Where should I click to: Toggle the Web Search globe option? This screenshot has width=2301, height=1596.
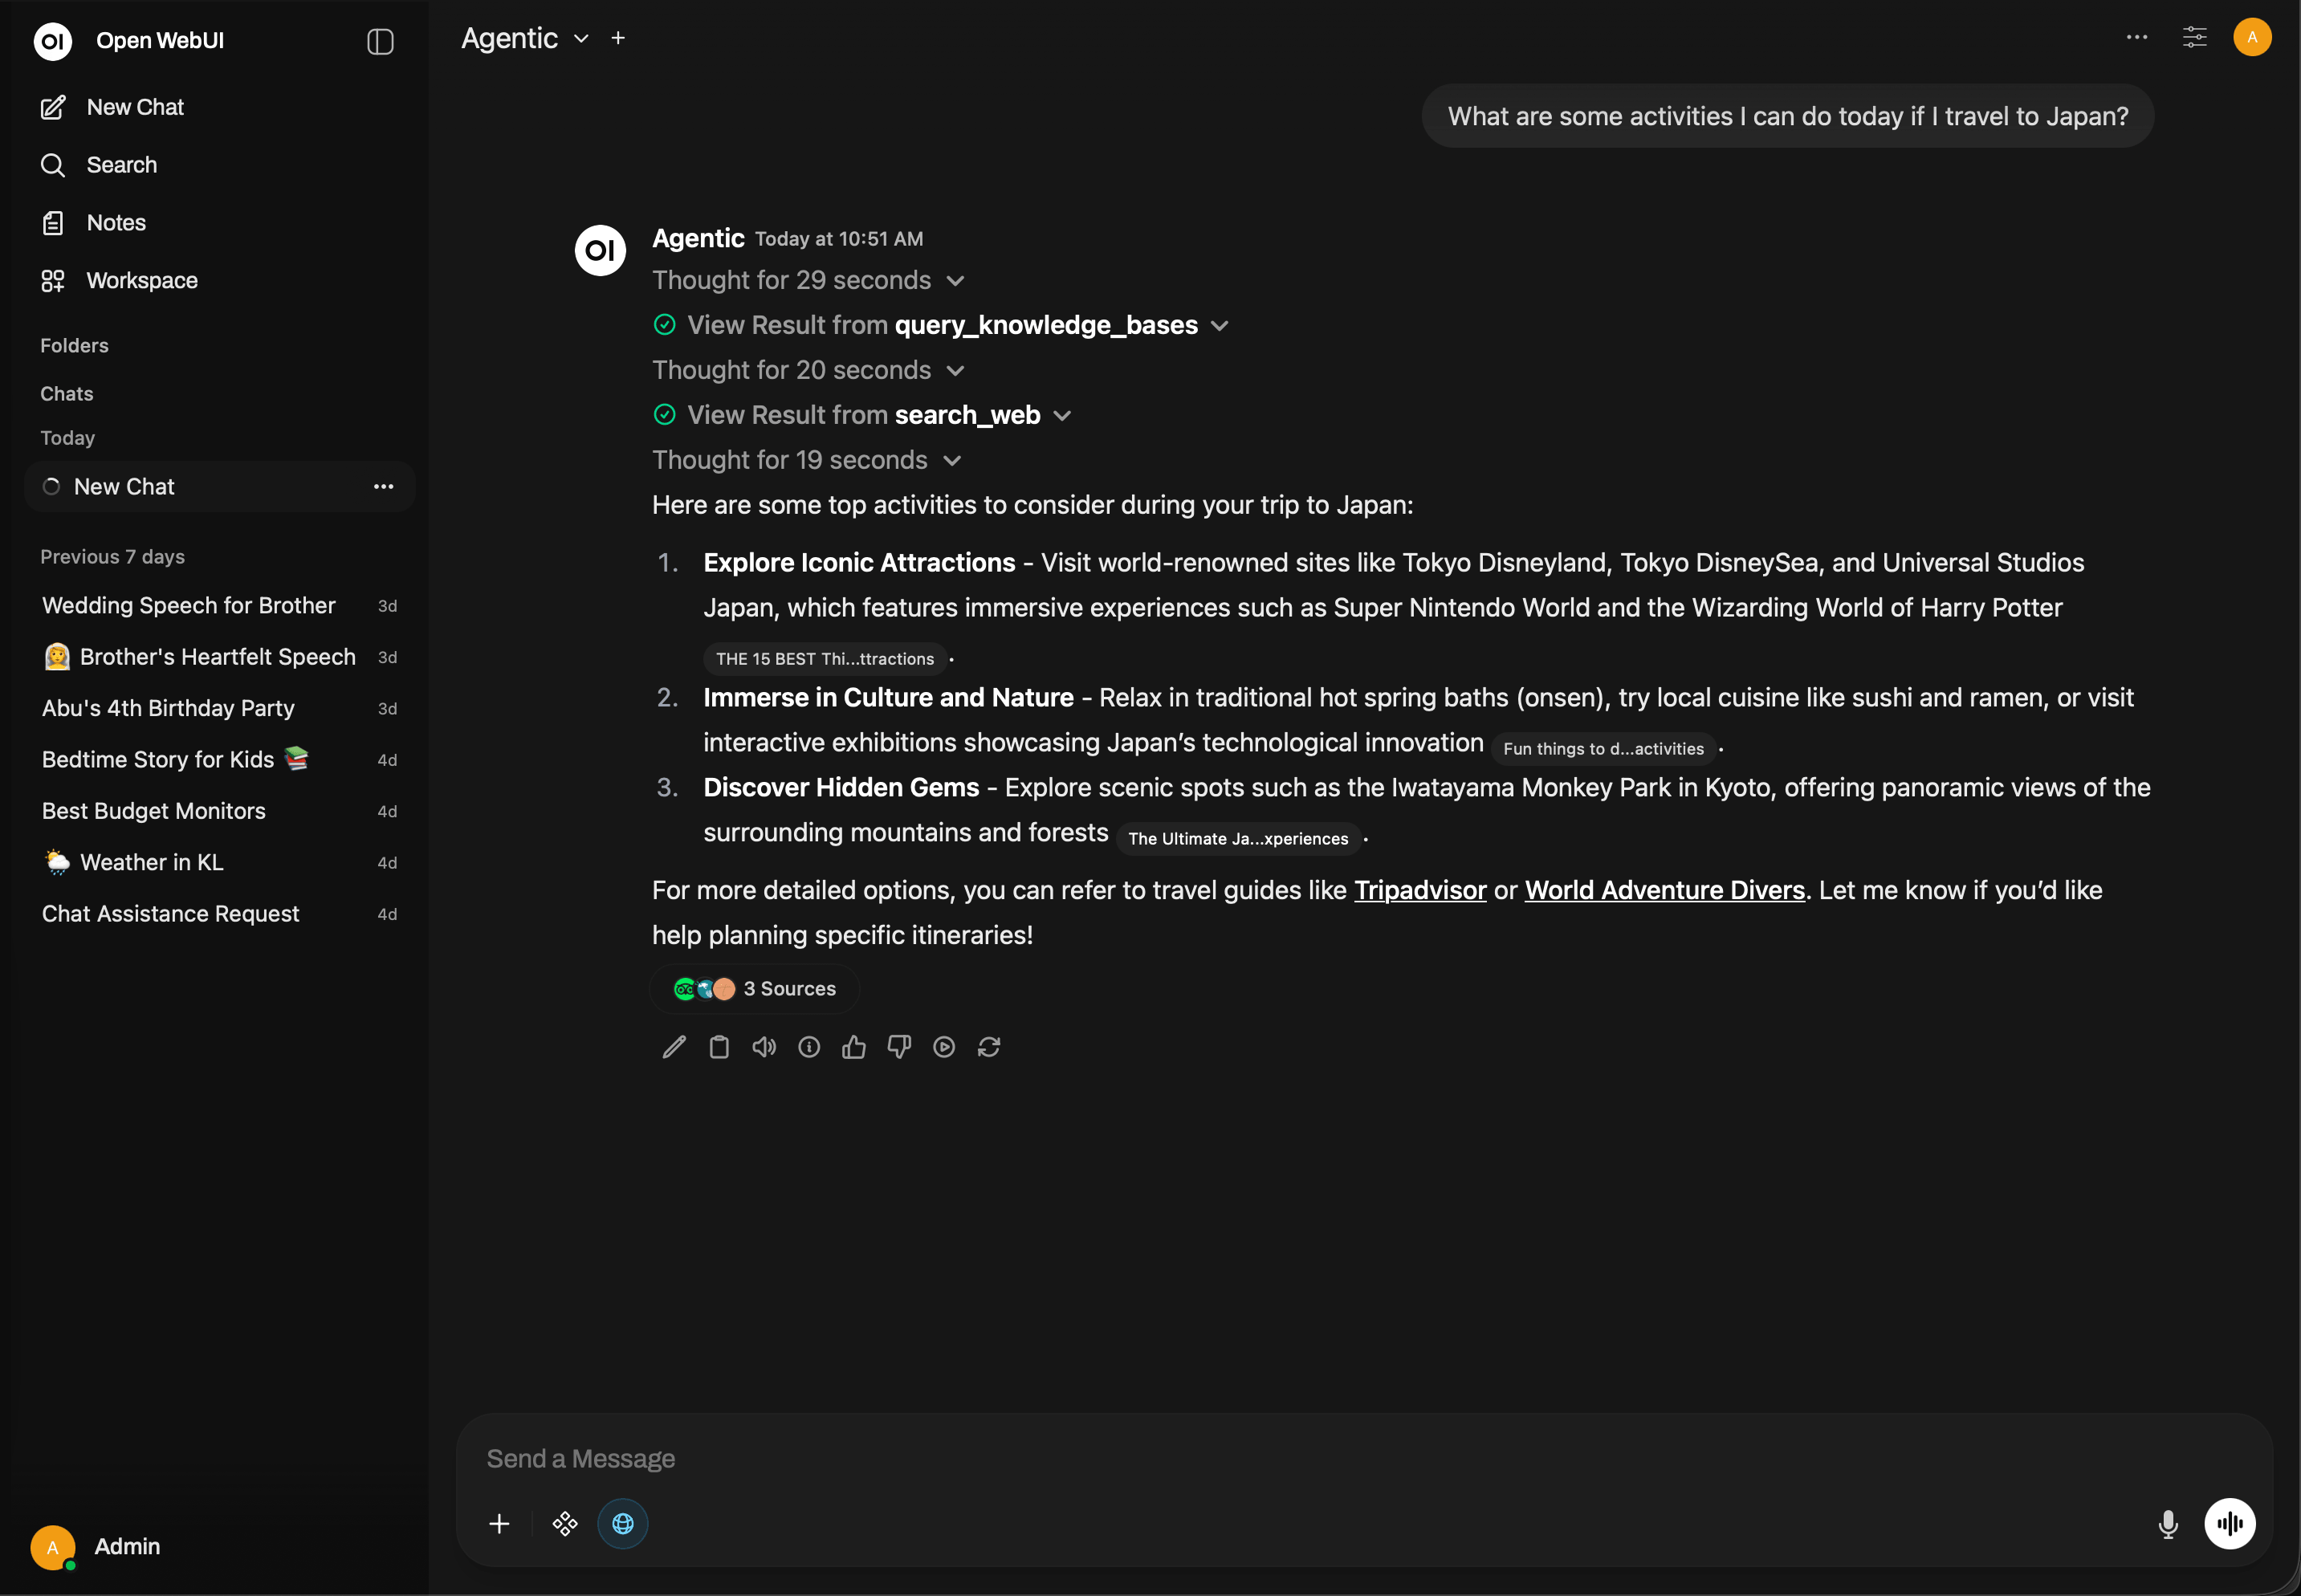click(621, 1523)
